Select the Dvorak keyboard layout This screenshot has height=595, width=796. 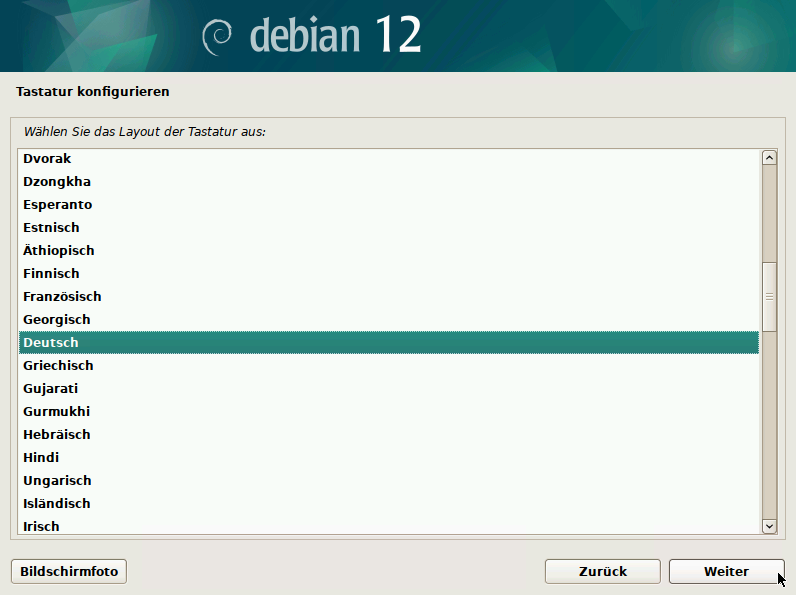(x=389, y=158)
